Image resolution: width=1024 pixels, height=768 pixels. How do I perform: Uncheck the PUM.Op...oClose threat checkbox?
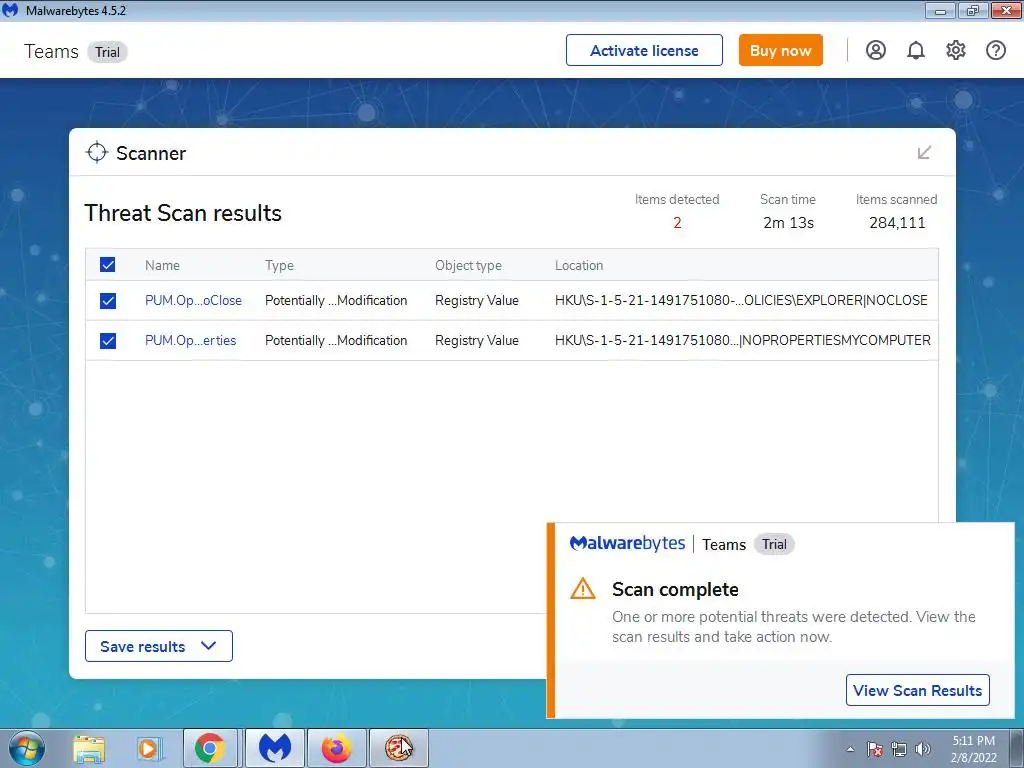pos(108,300)
